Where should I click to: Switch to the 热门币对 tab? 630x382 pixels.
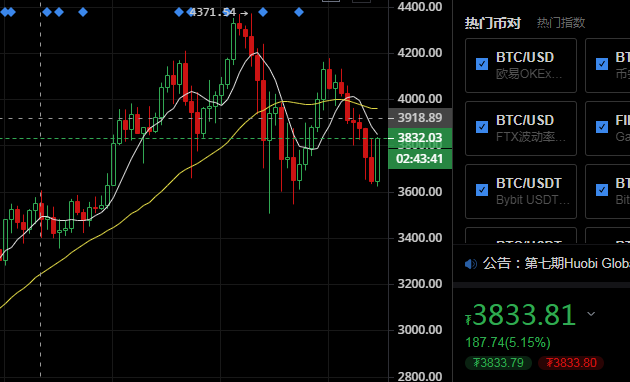click(x=493, y=23)
